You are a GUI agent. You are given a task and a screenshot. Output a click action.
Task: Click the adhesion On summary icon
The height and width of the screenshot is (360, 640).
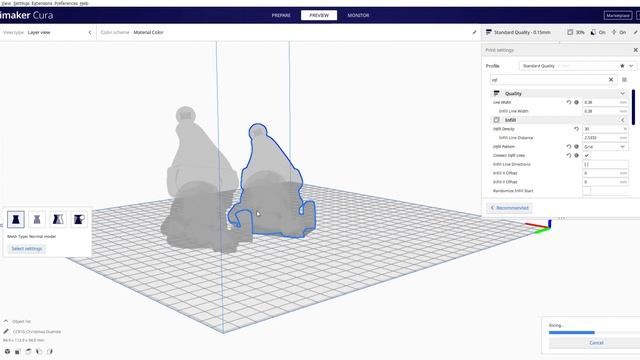tap(614, 32)
